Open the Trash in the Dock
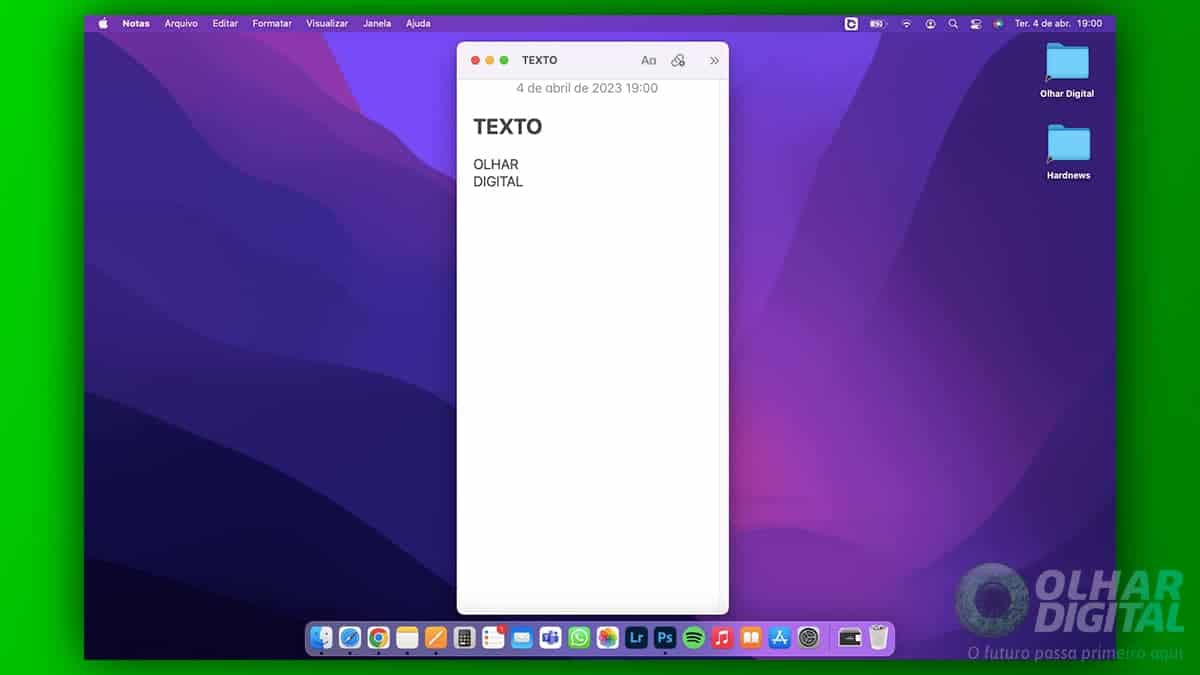The image size is (1200, 675). 879,637
